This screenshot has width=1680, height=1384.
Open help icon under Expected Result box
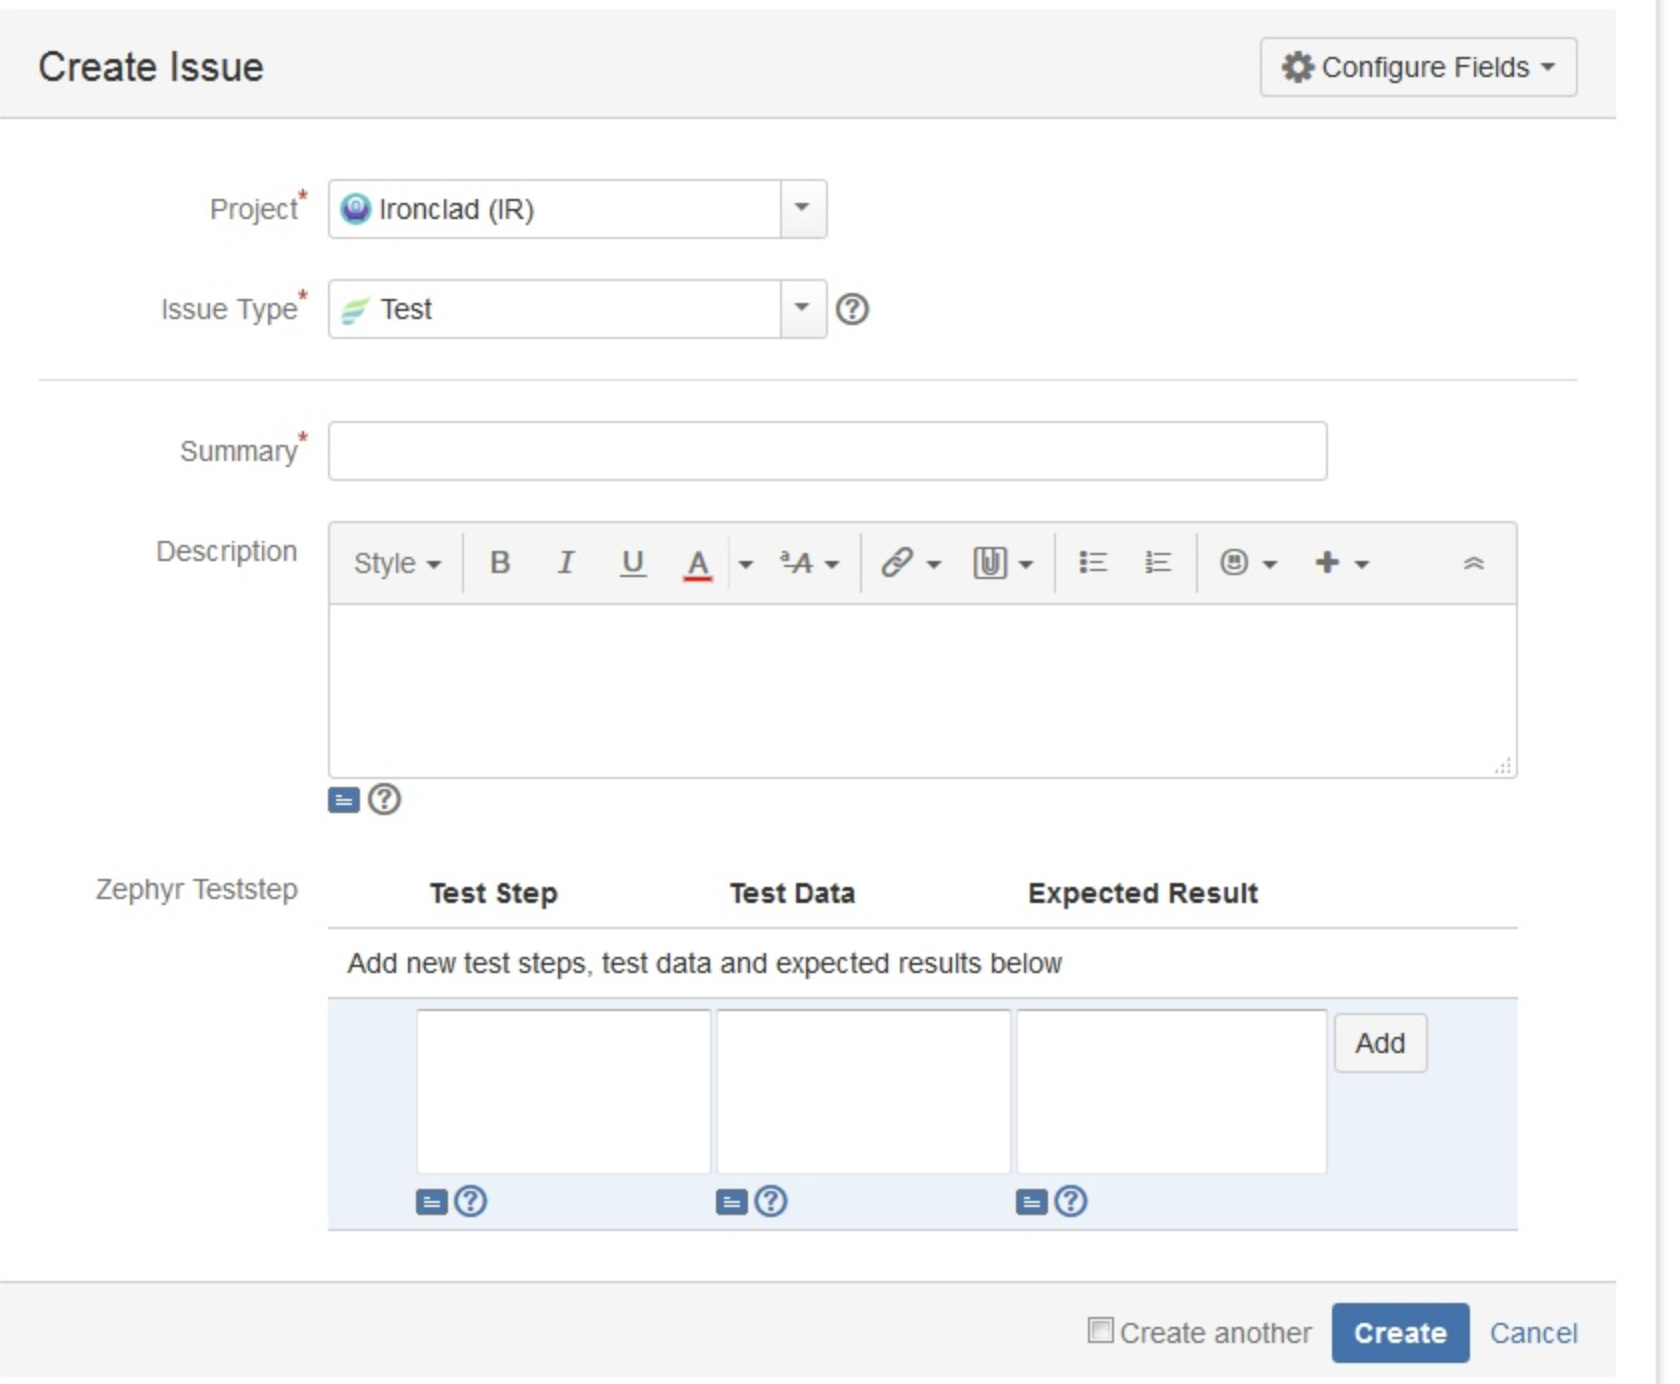coord(1070,1201)
